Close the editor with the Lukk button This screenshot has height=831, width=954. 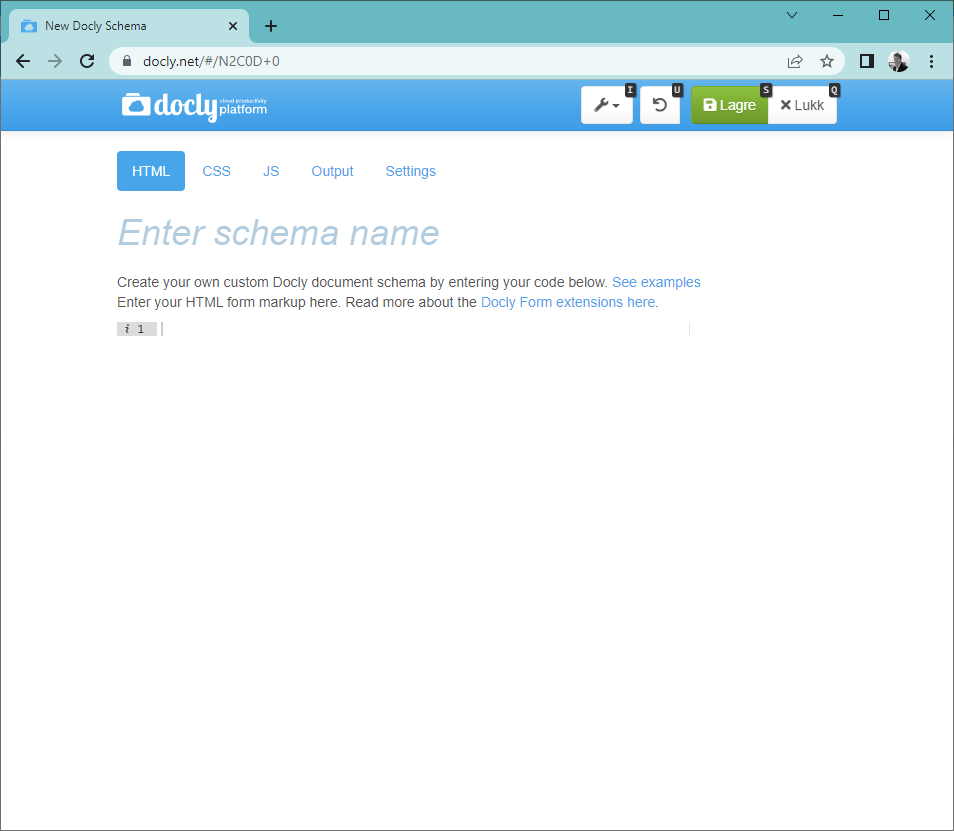pos(802,105)
